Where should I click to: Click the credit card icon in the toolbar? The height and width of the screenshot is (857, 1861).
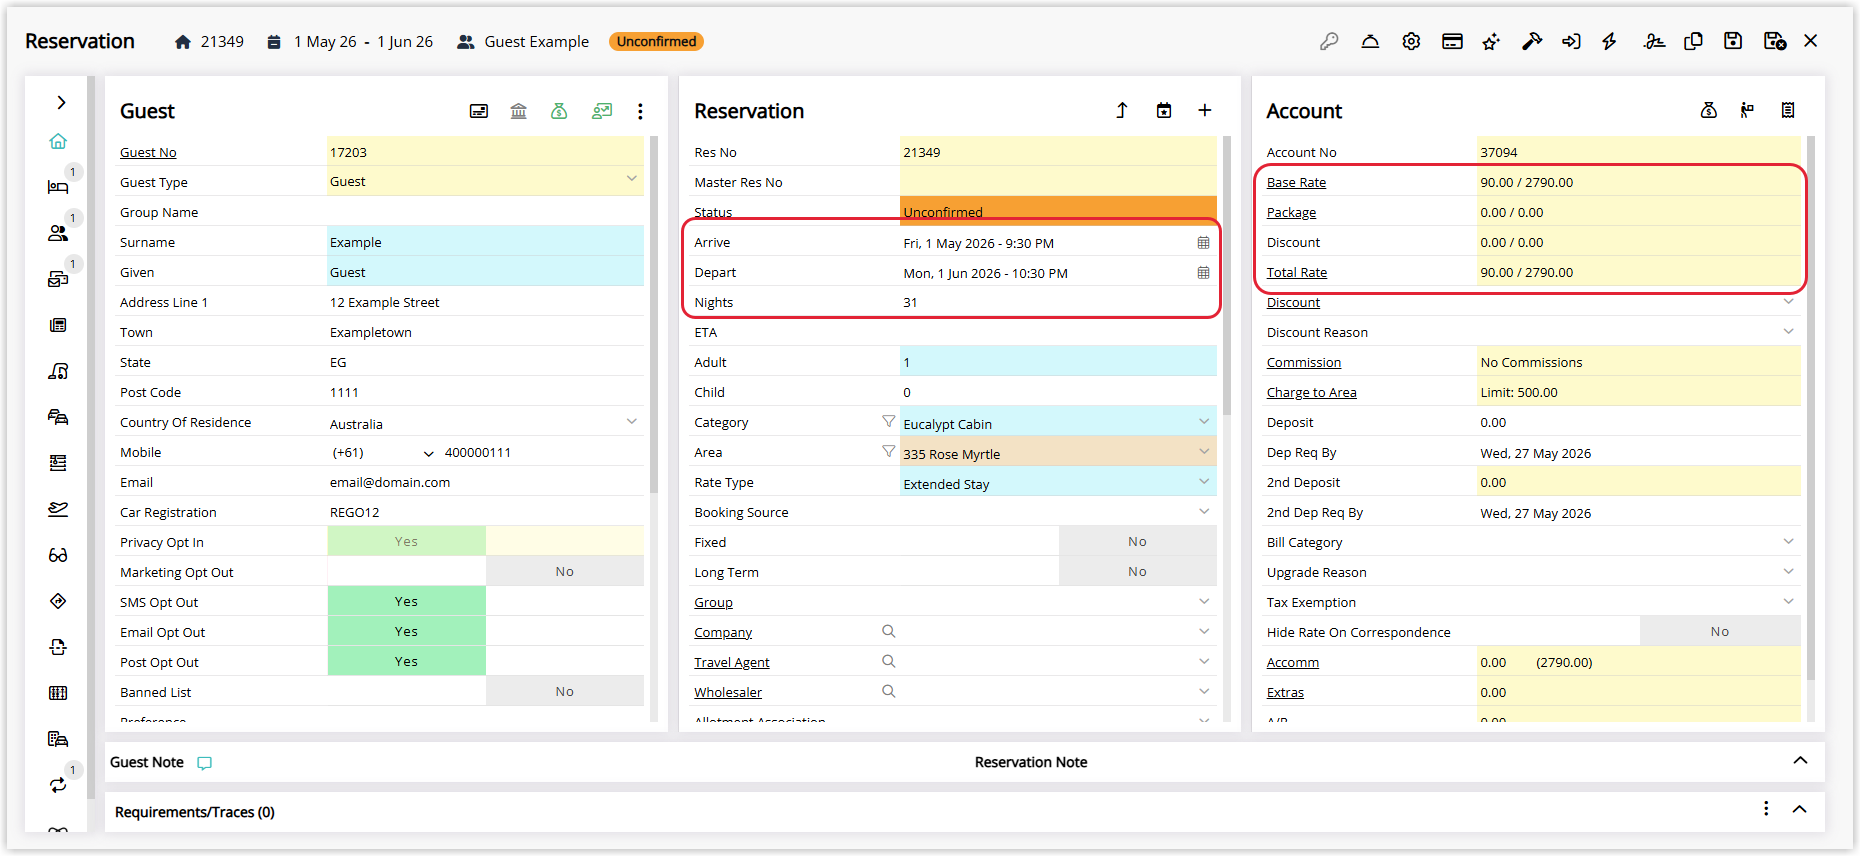pyautogui.click(x=1452, y=41)
